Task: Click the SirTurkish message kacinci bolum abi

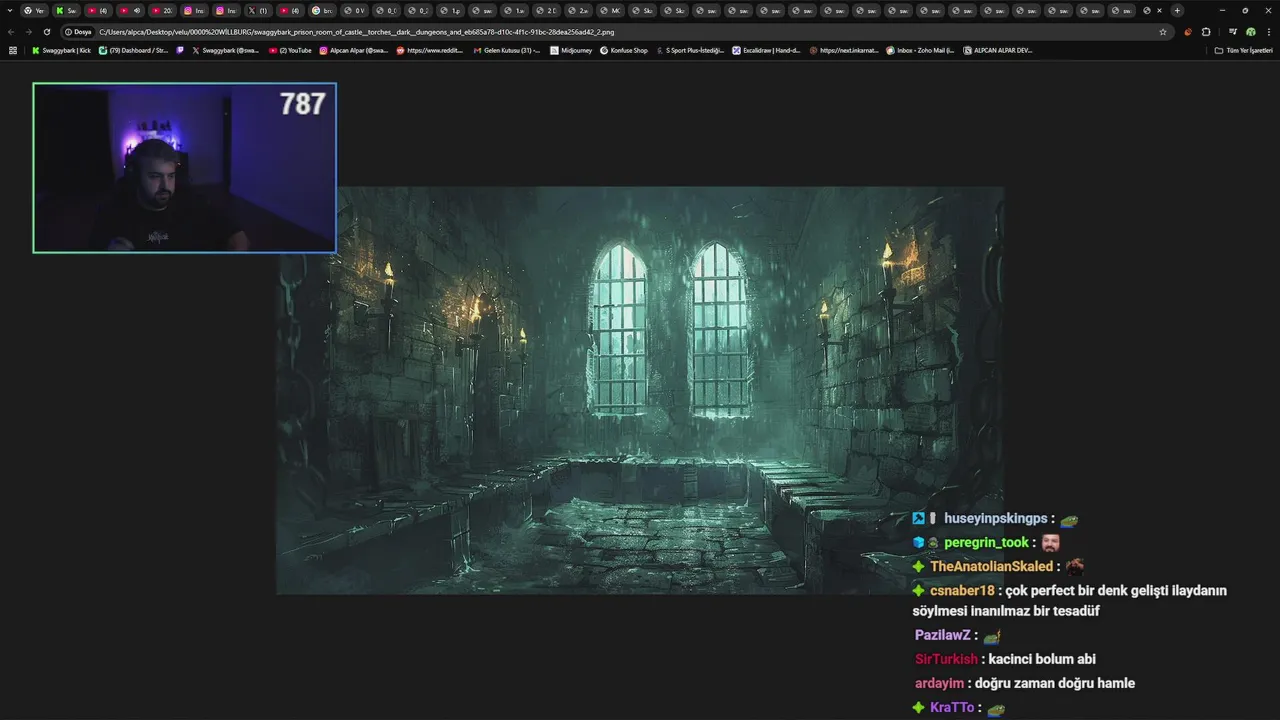Action: click(x=1042, y=659)
